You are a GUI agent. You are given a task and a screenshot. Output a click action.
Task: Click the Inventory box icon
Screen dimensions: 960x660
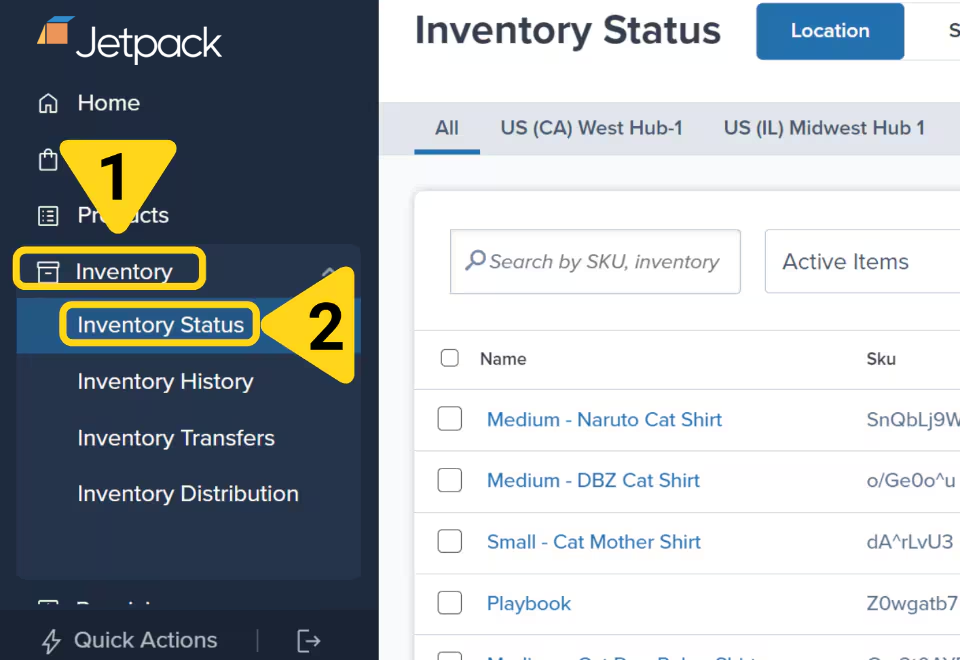click(x=47, y=270)
